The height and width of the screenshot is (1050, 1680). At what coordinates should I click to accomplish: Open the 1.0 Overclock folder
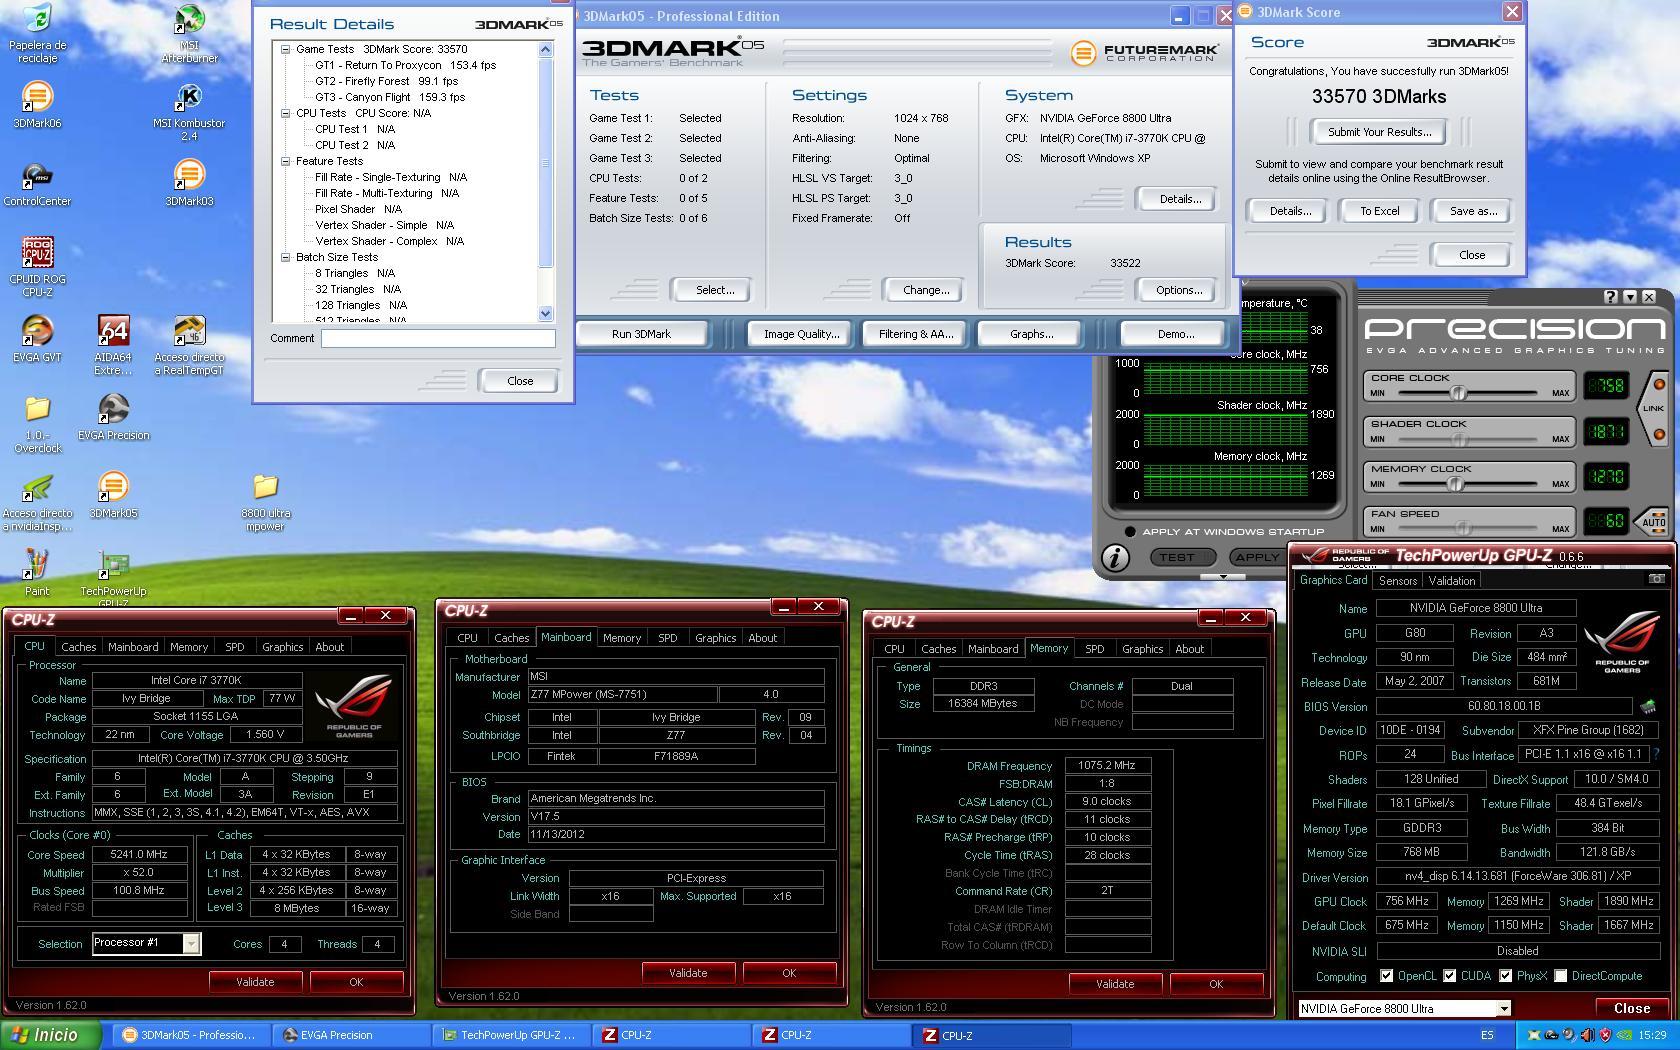(37, 410)
